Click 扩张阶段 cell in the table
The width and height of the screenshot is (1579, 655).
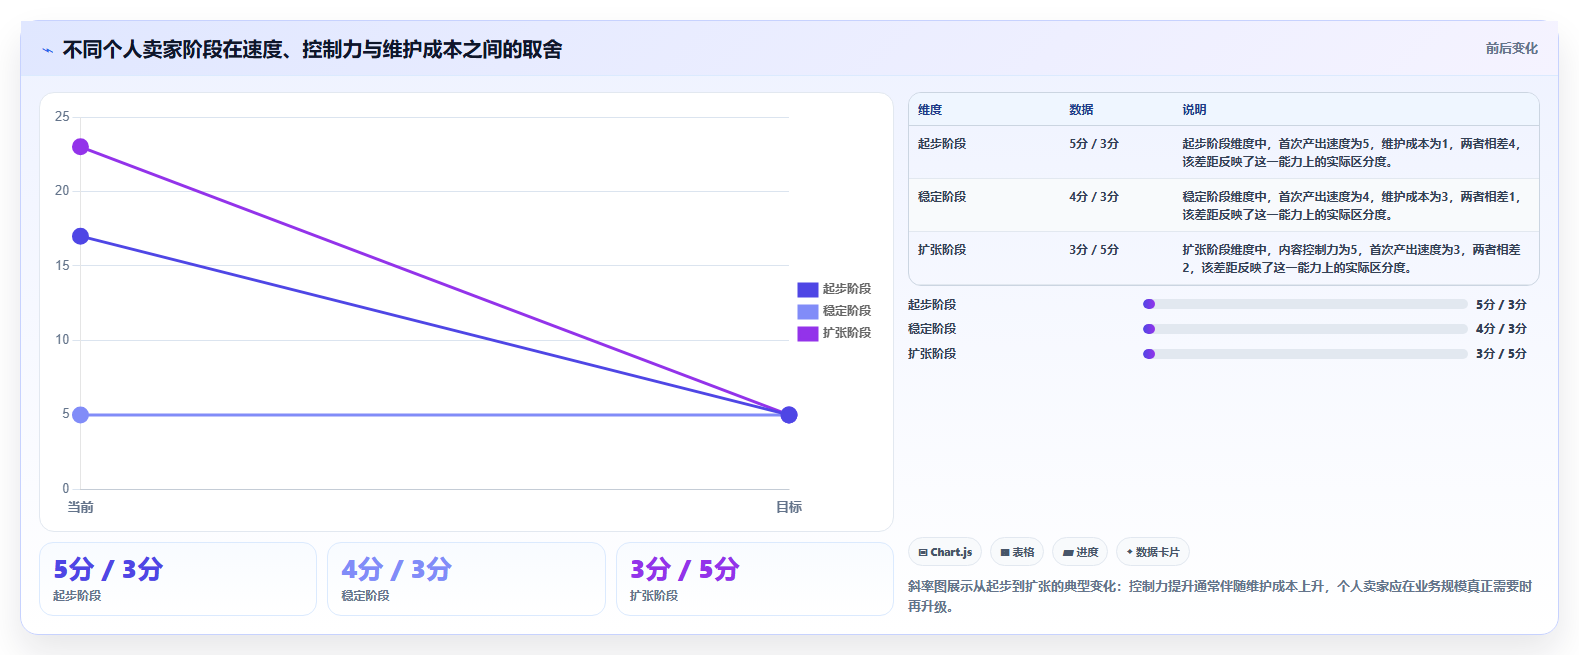click(942, 250)
